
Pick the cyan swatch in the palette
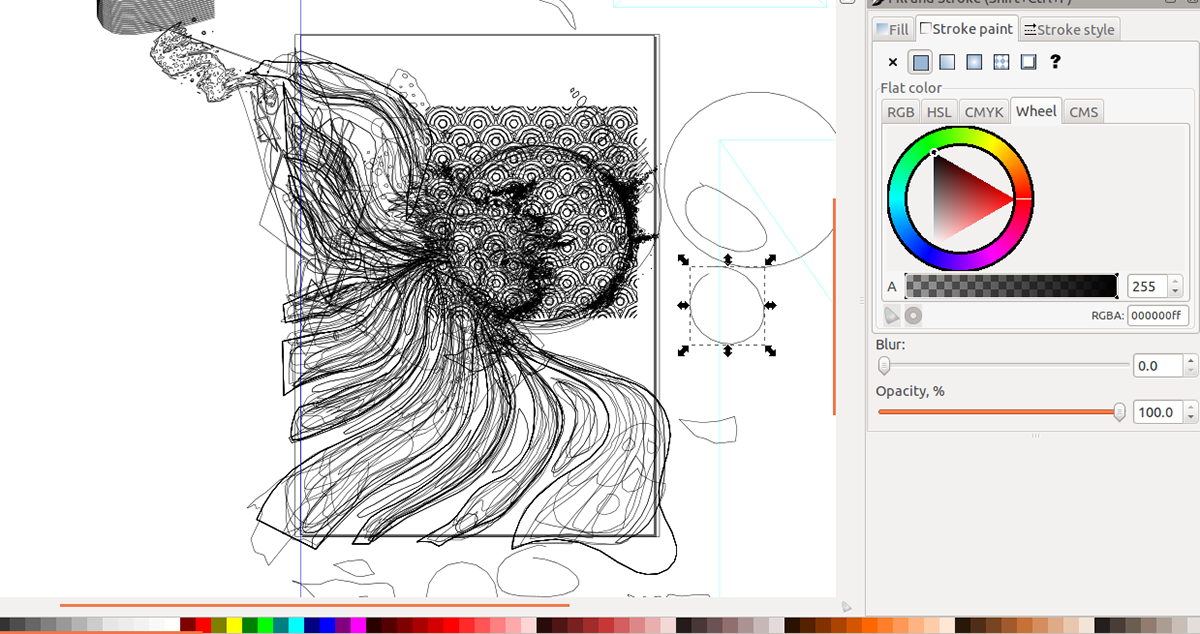point(296,625)
